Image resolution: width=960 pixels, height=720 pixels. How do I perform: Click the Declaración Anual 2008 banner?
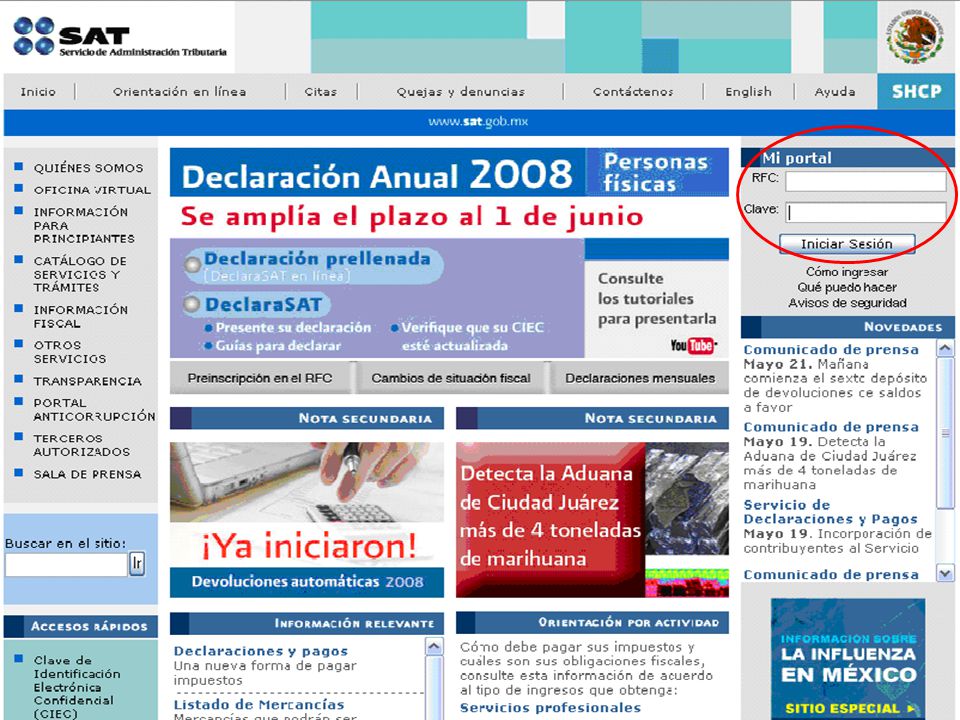tap(377, 173)
